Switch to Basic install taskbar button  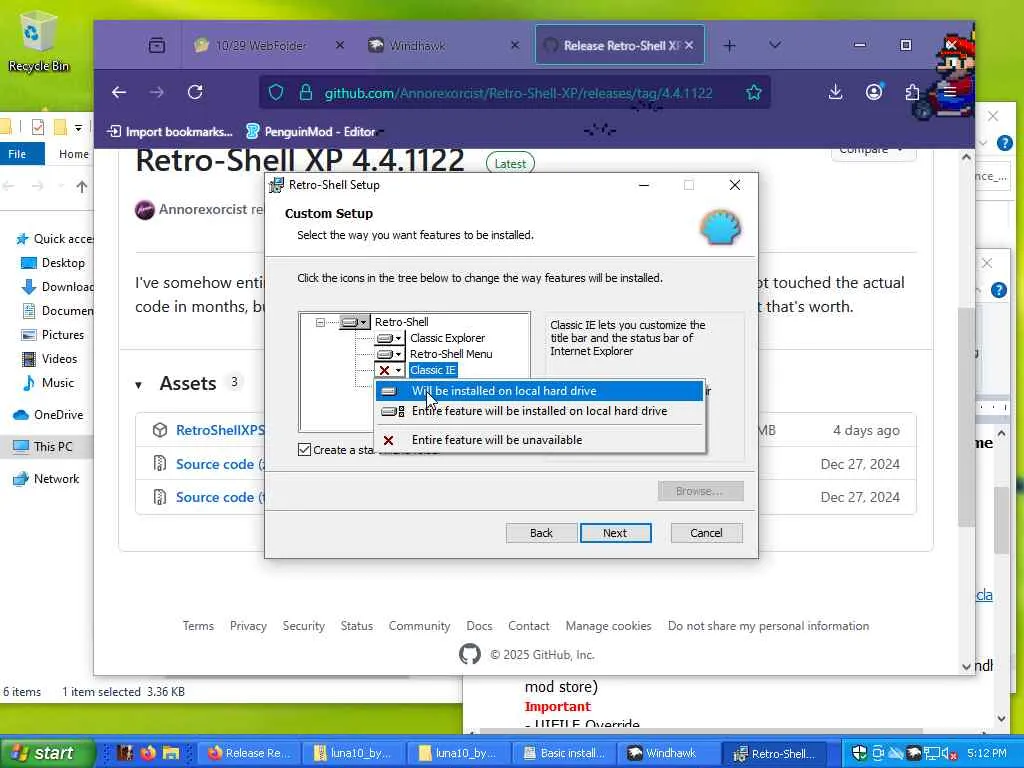click(564, 753)
